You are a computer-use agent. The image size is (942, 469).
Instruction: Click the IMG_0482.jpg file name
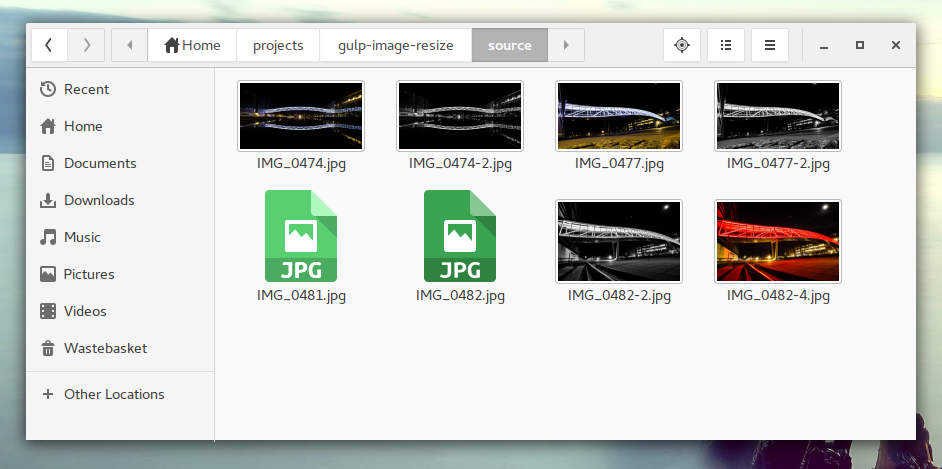point(460,295)
